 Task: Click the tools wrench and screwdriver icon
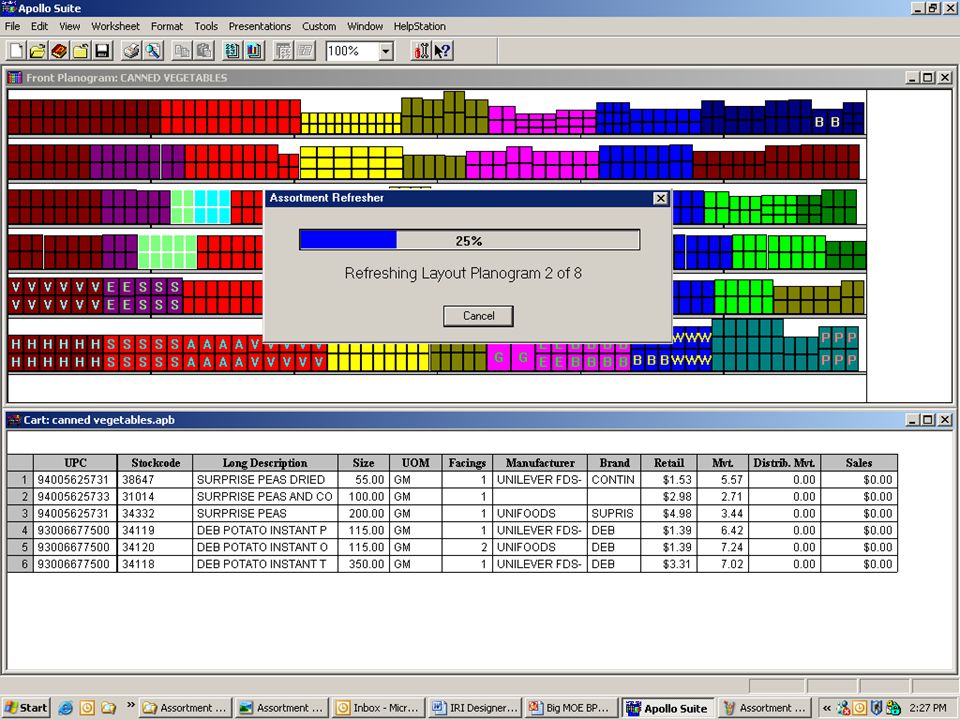pyautogui.click(x=421, y=51)
